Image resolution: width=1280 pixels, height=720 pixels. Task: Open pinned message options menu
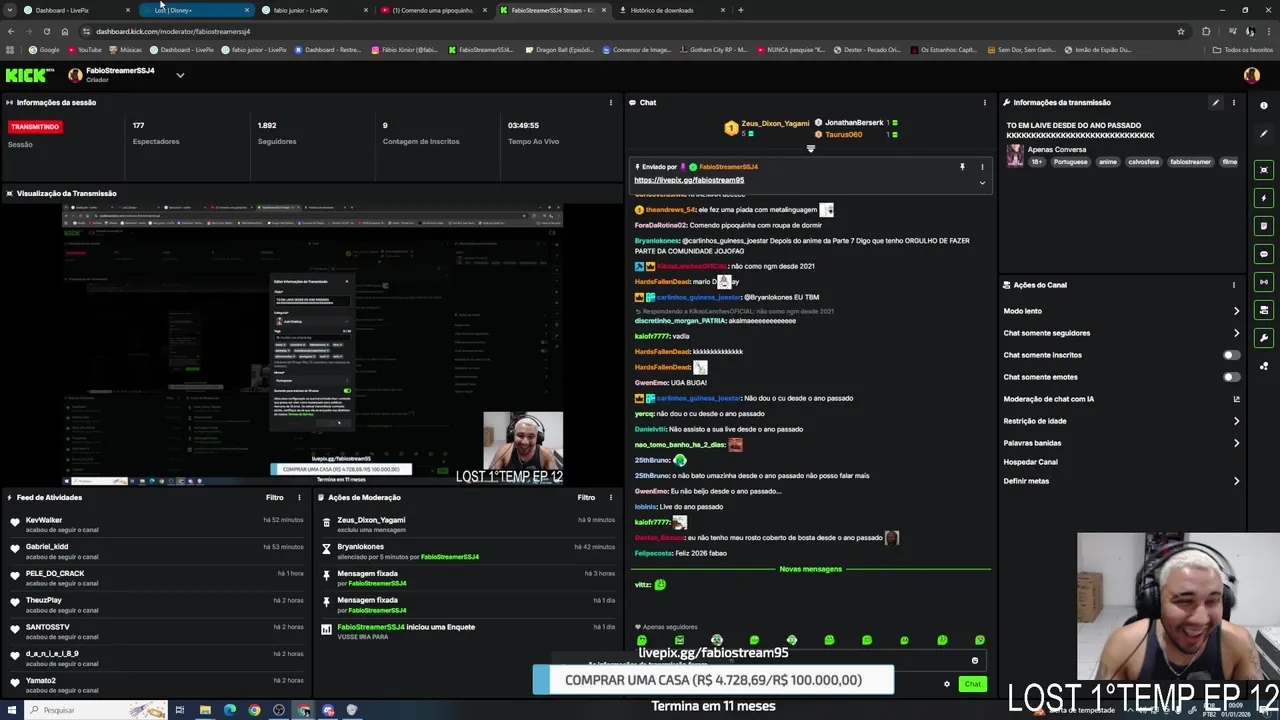(x=982, y=167)
